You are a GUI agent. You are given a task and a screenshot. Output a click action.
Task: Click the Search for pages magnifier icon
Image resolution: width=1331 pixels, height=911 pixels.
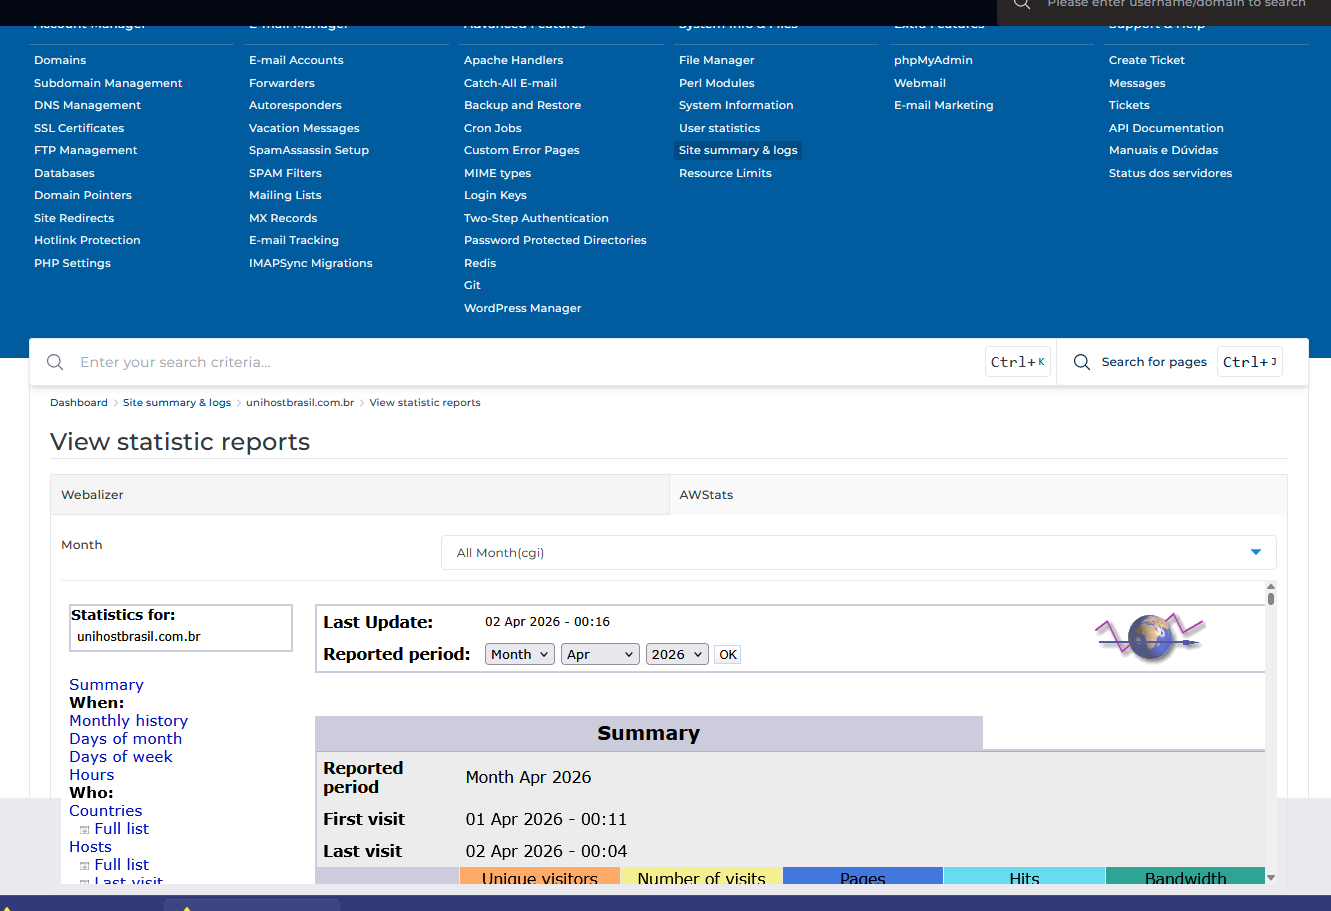click(x=1081, y=362)
